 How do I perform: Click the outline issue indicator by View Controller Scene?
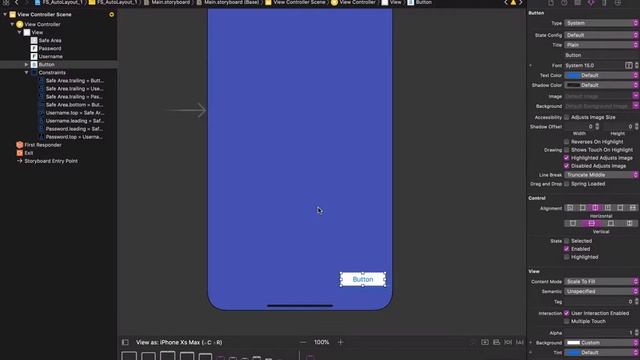point(111,14)
